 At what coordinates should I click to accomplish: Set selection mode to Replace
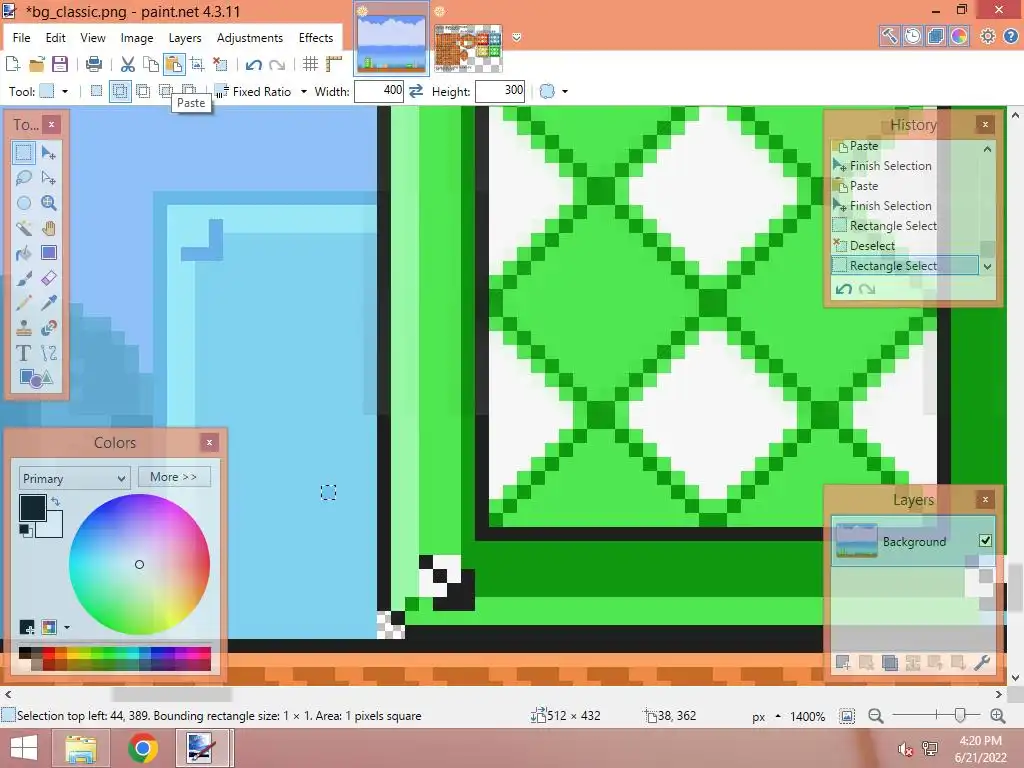click(97, 91)
